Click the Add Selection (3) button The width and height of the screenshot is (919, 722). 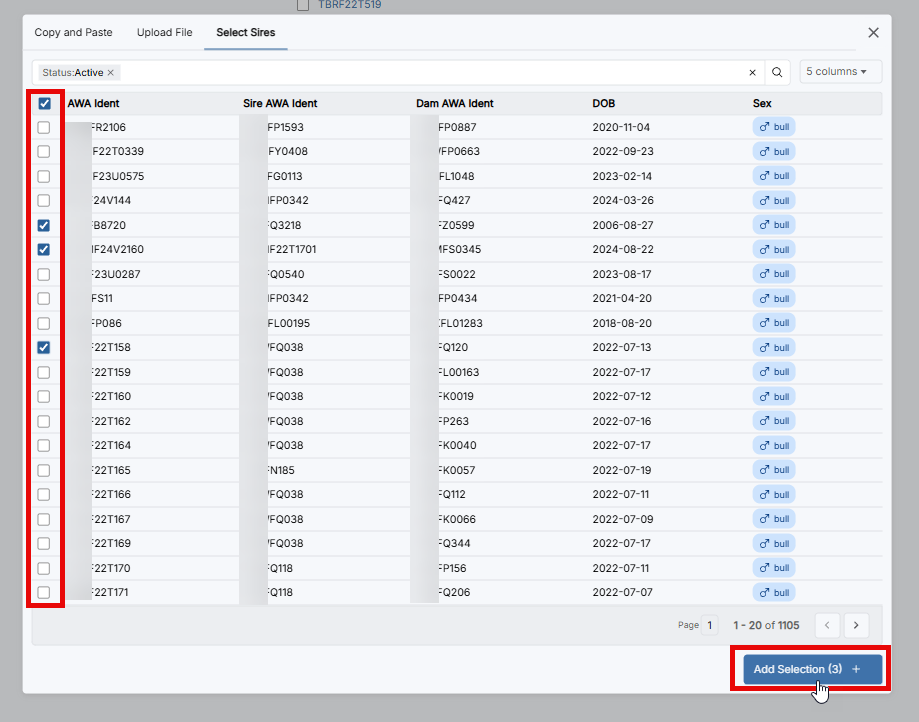coord(812,669)
